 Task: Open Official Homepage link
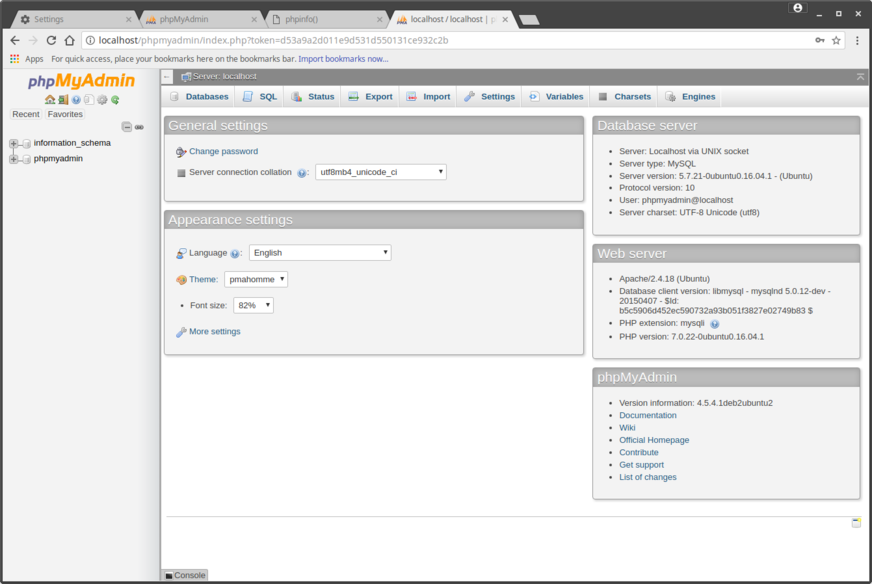654,440
